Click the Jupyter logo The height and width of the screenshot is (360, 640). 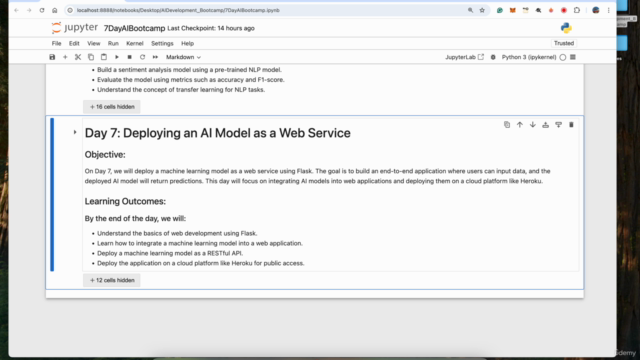click(x=75, y=28)
